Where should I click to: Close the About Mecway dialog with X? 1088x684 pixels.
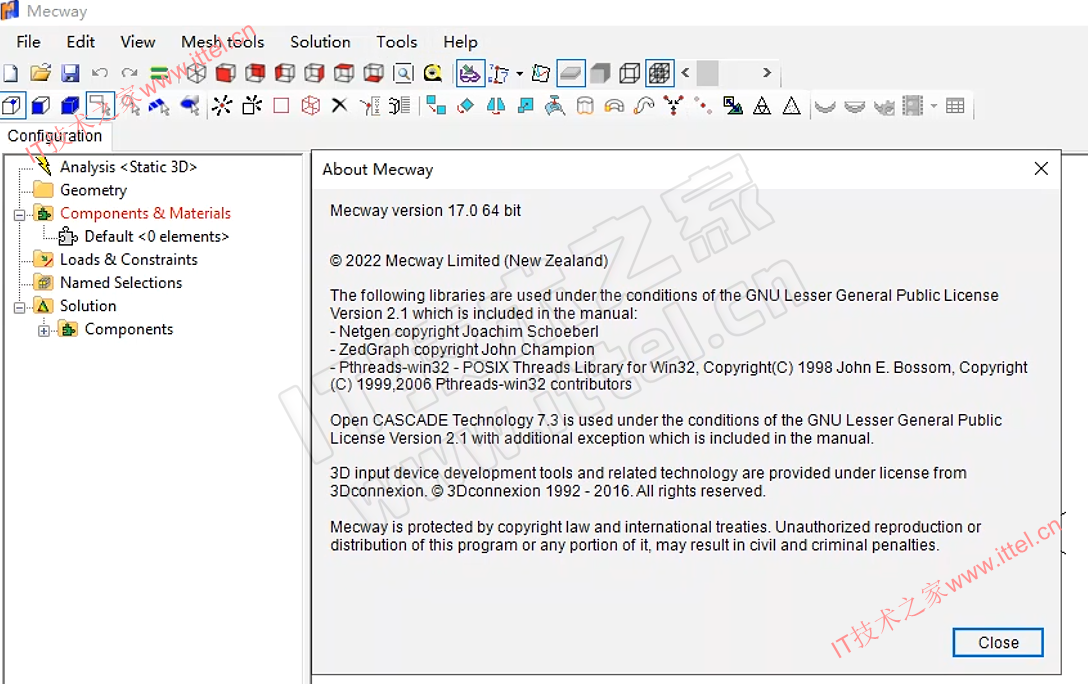tap(1041, 169)
